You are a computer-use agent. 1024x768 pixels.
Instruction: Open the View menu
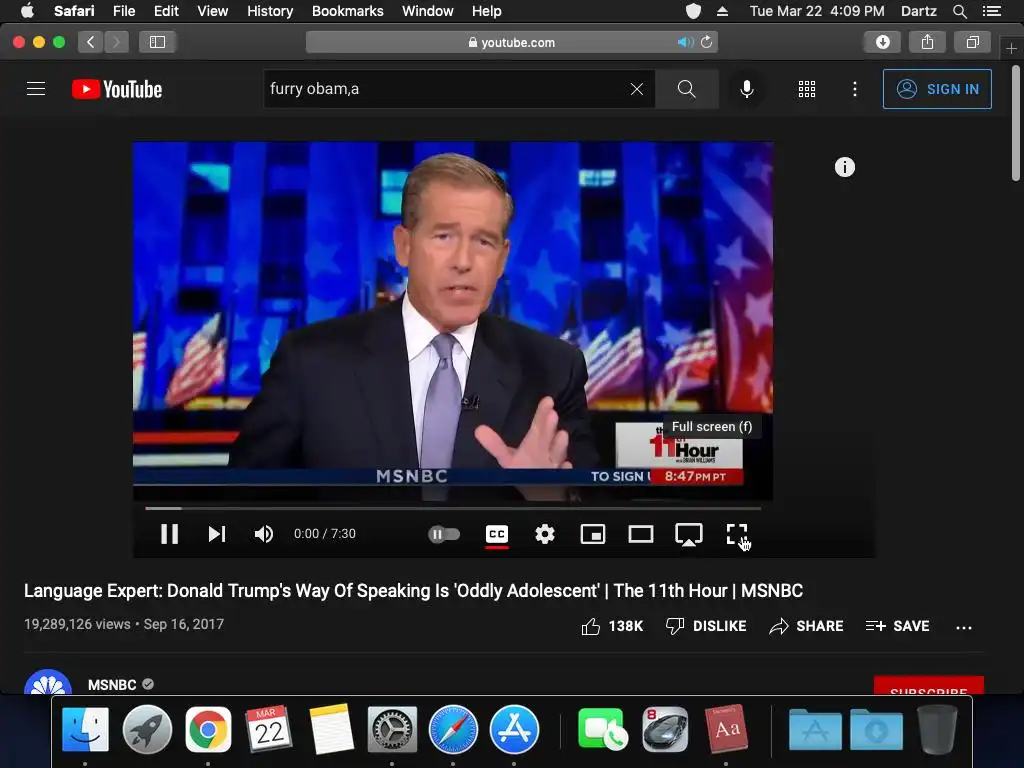pyautogui.click(x=213, y=11)
